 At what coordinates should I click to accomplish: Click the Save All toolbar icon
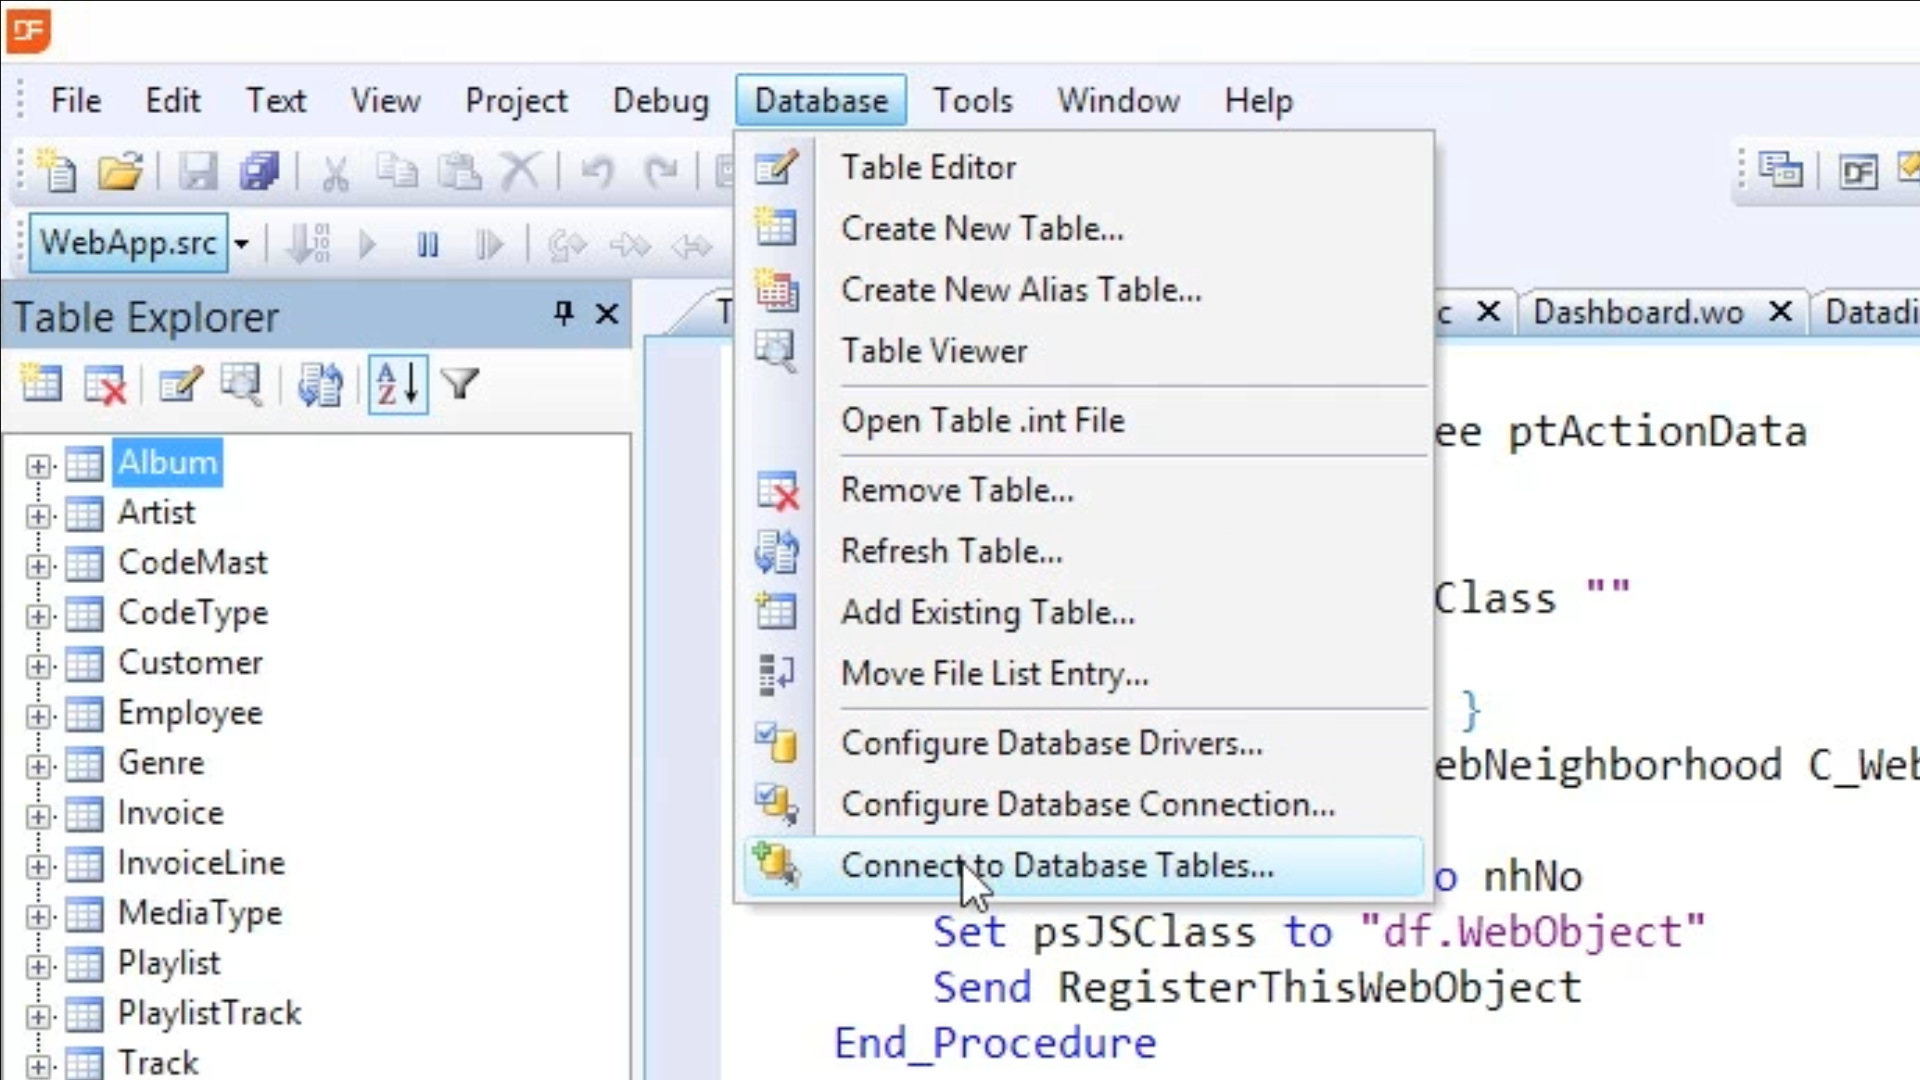click(x=259, y=171)
